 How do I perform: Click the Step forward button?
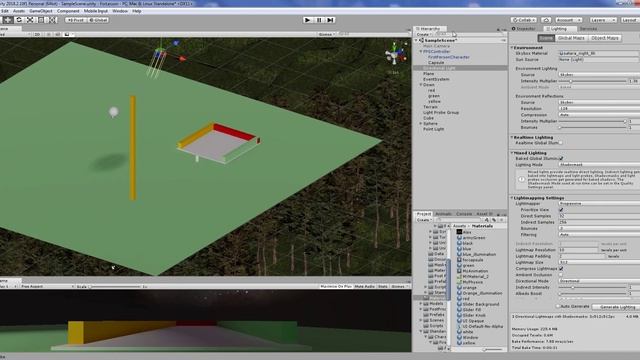coord(331,20)
